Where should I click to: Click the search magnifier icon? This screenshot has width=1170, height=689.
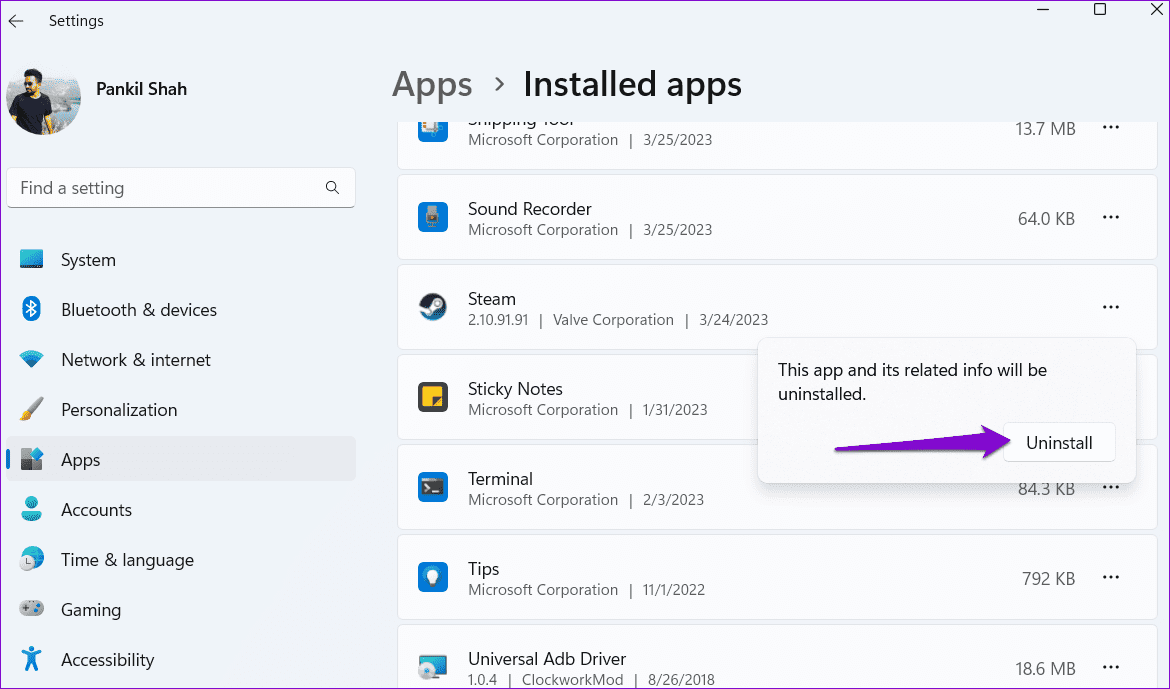click(x=332, y=187)
